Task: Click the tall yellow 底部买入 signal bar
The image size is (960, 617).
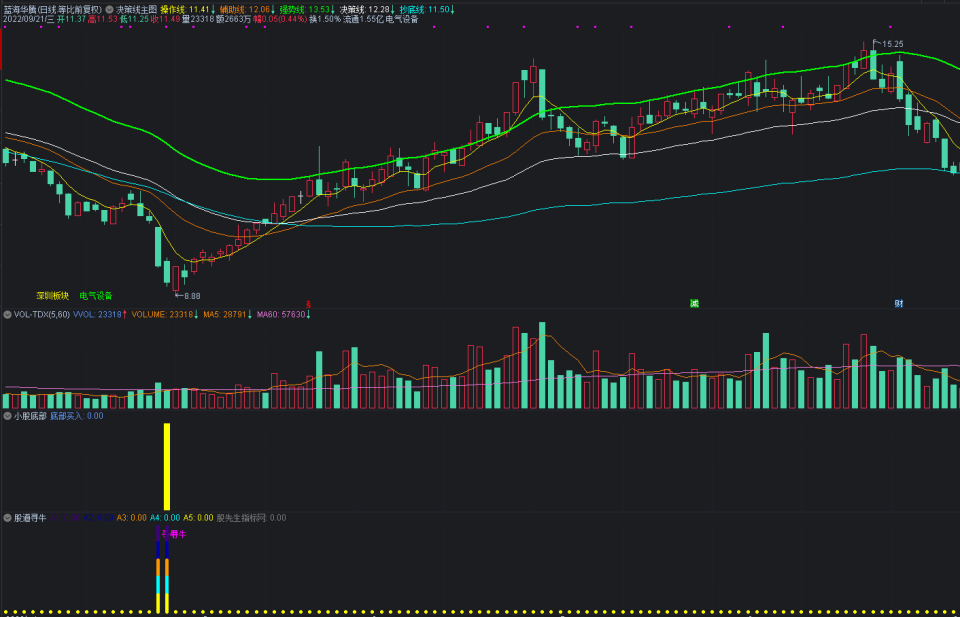Action: [x=167, y=465]
